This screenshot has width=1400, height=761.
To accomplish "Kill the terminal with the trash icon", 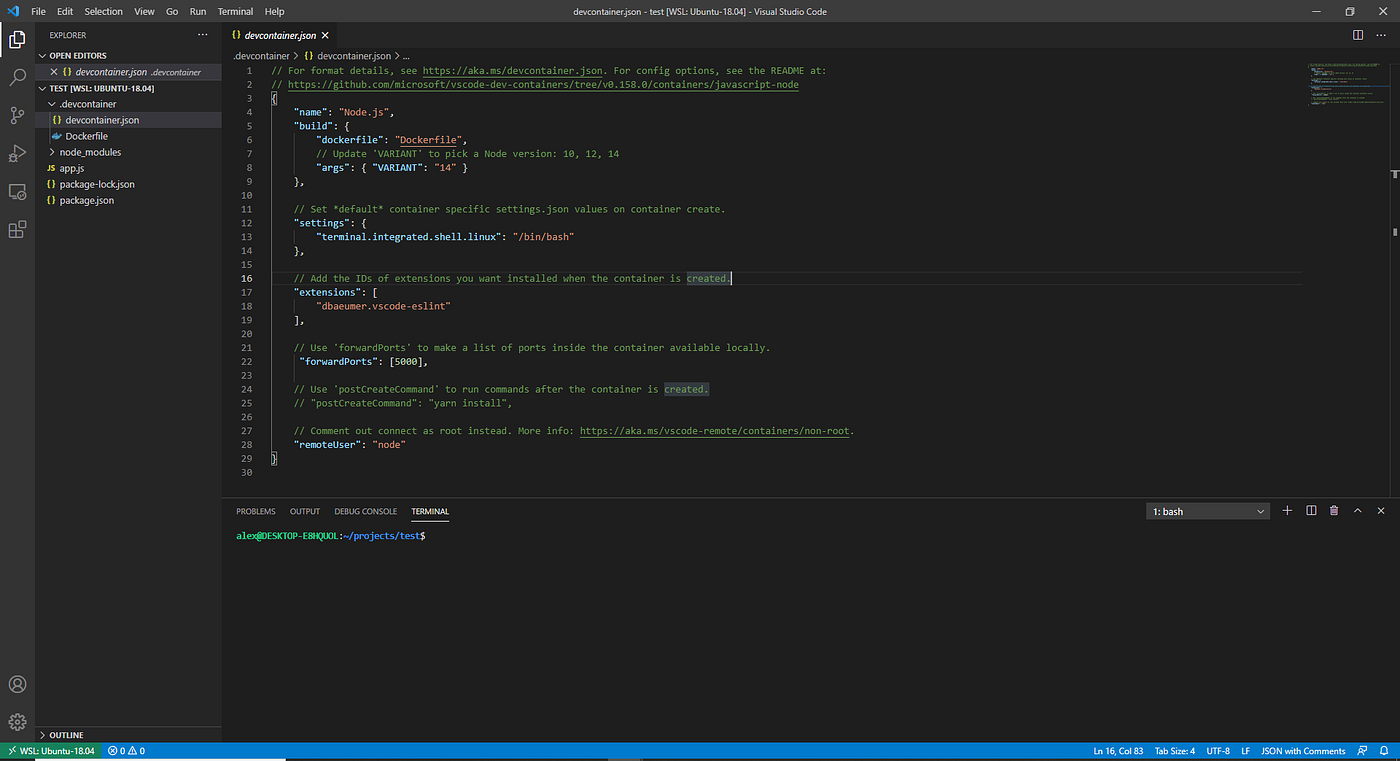I will point(1334,511).
